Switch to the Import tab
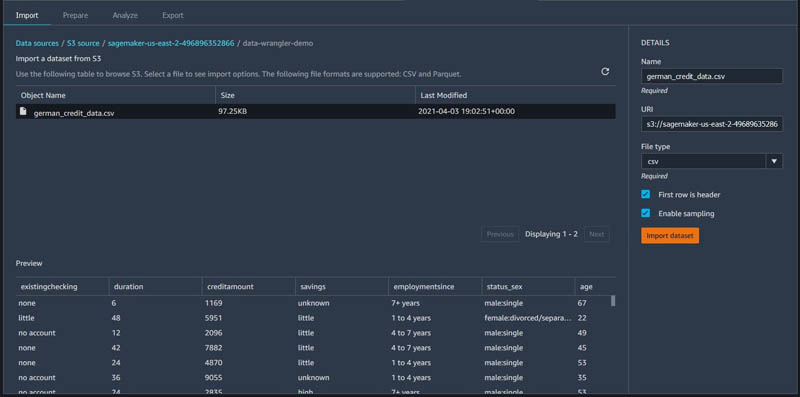The image size is (800, 397). click(x=27, y=15)
